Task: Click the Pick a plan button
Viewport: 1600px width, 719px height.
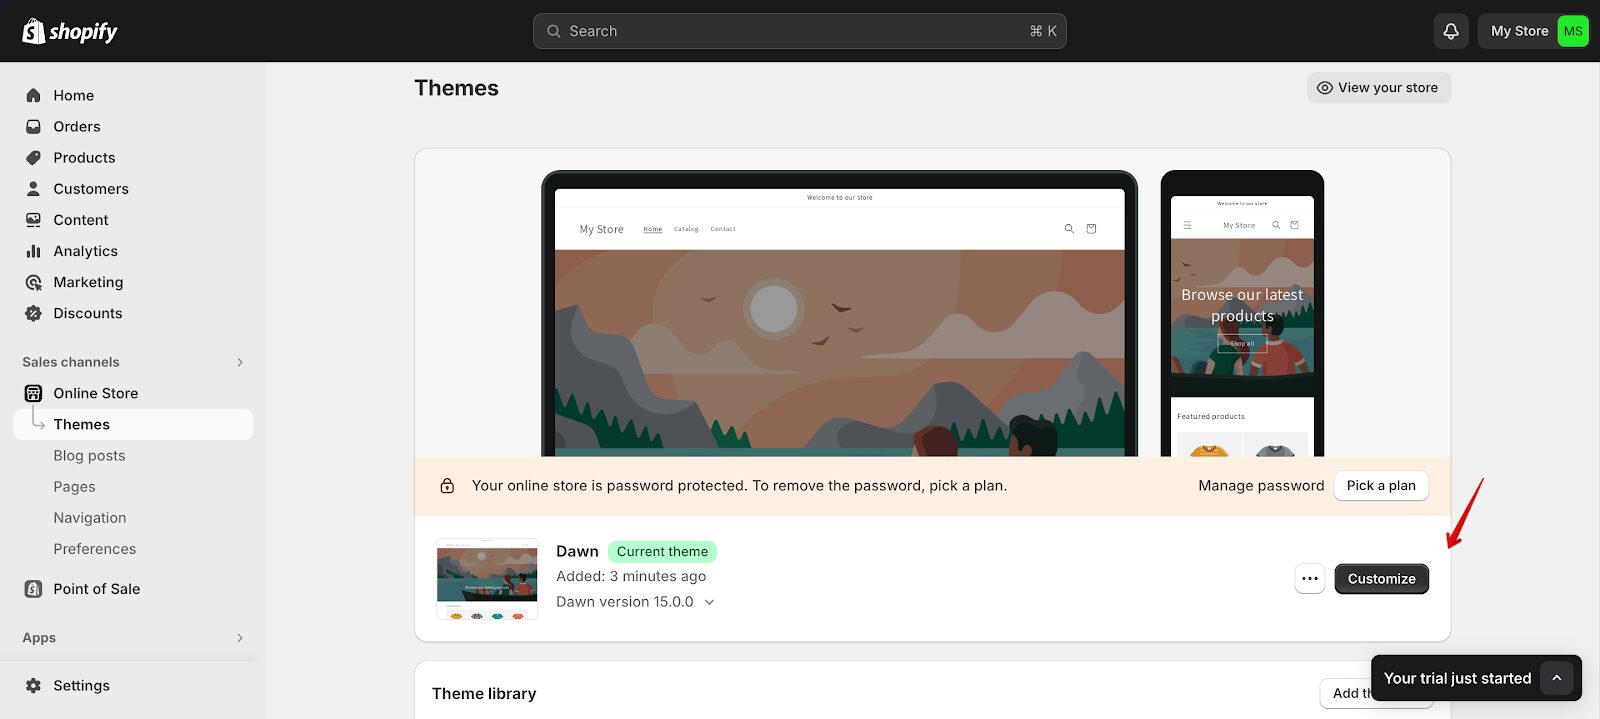Action: click(1381, 485)
